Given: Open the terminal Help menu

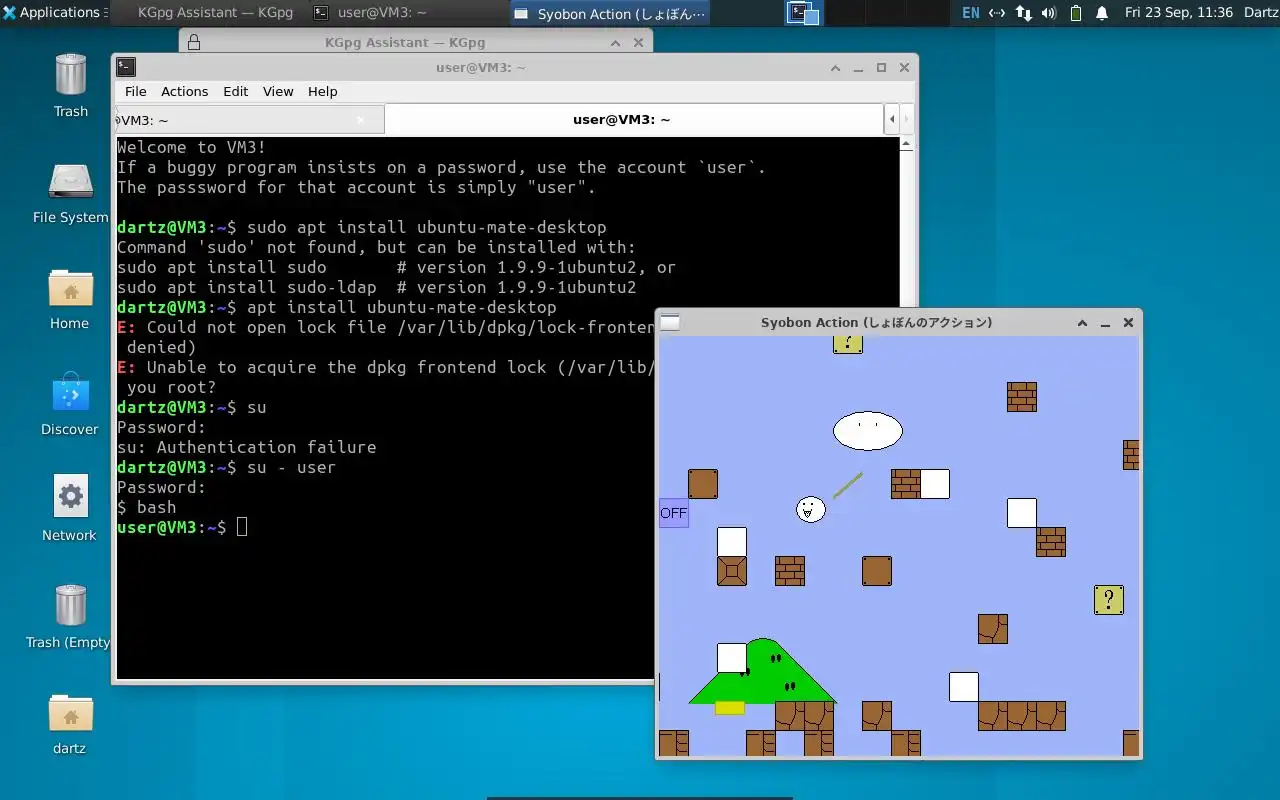Looking at the screenshot, I should pyautogui.click(x=322, y=91).
